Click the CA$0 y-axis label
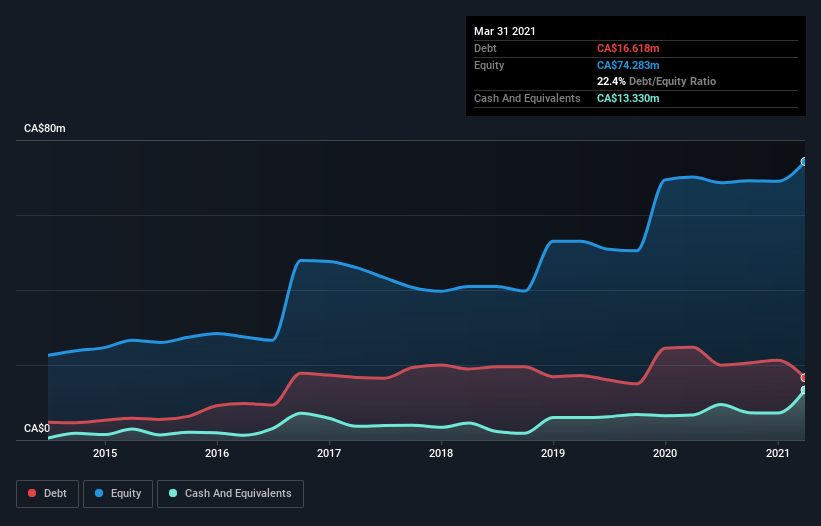 click(x=37, y=428)
